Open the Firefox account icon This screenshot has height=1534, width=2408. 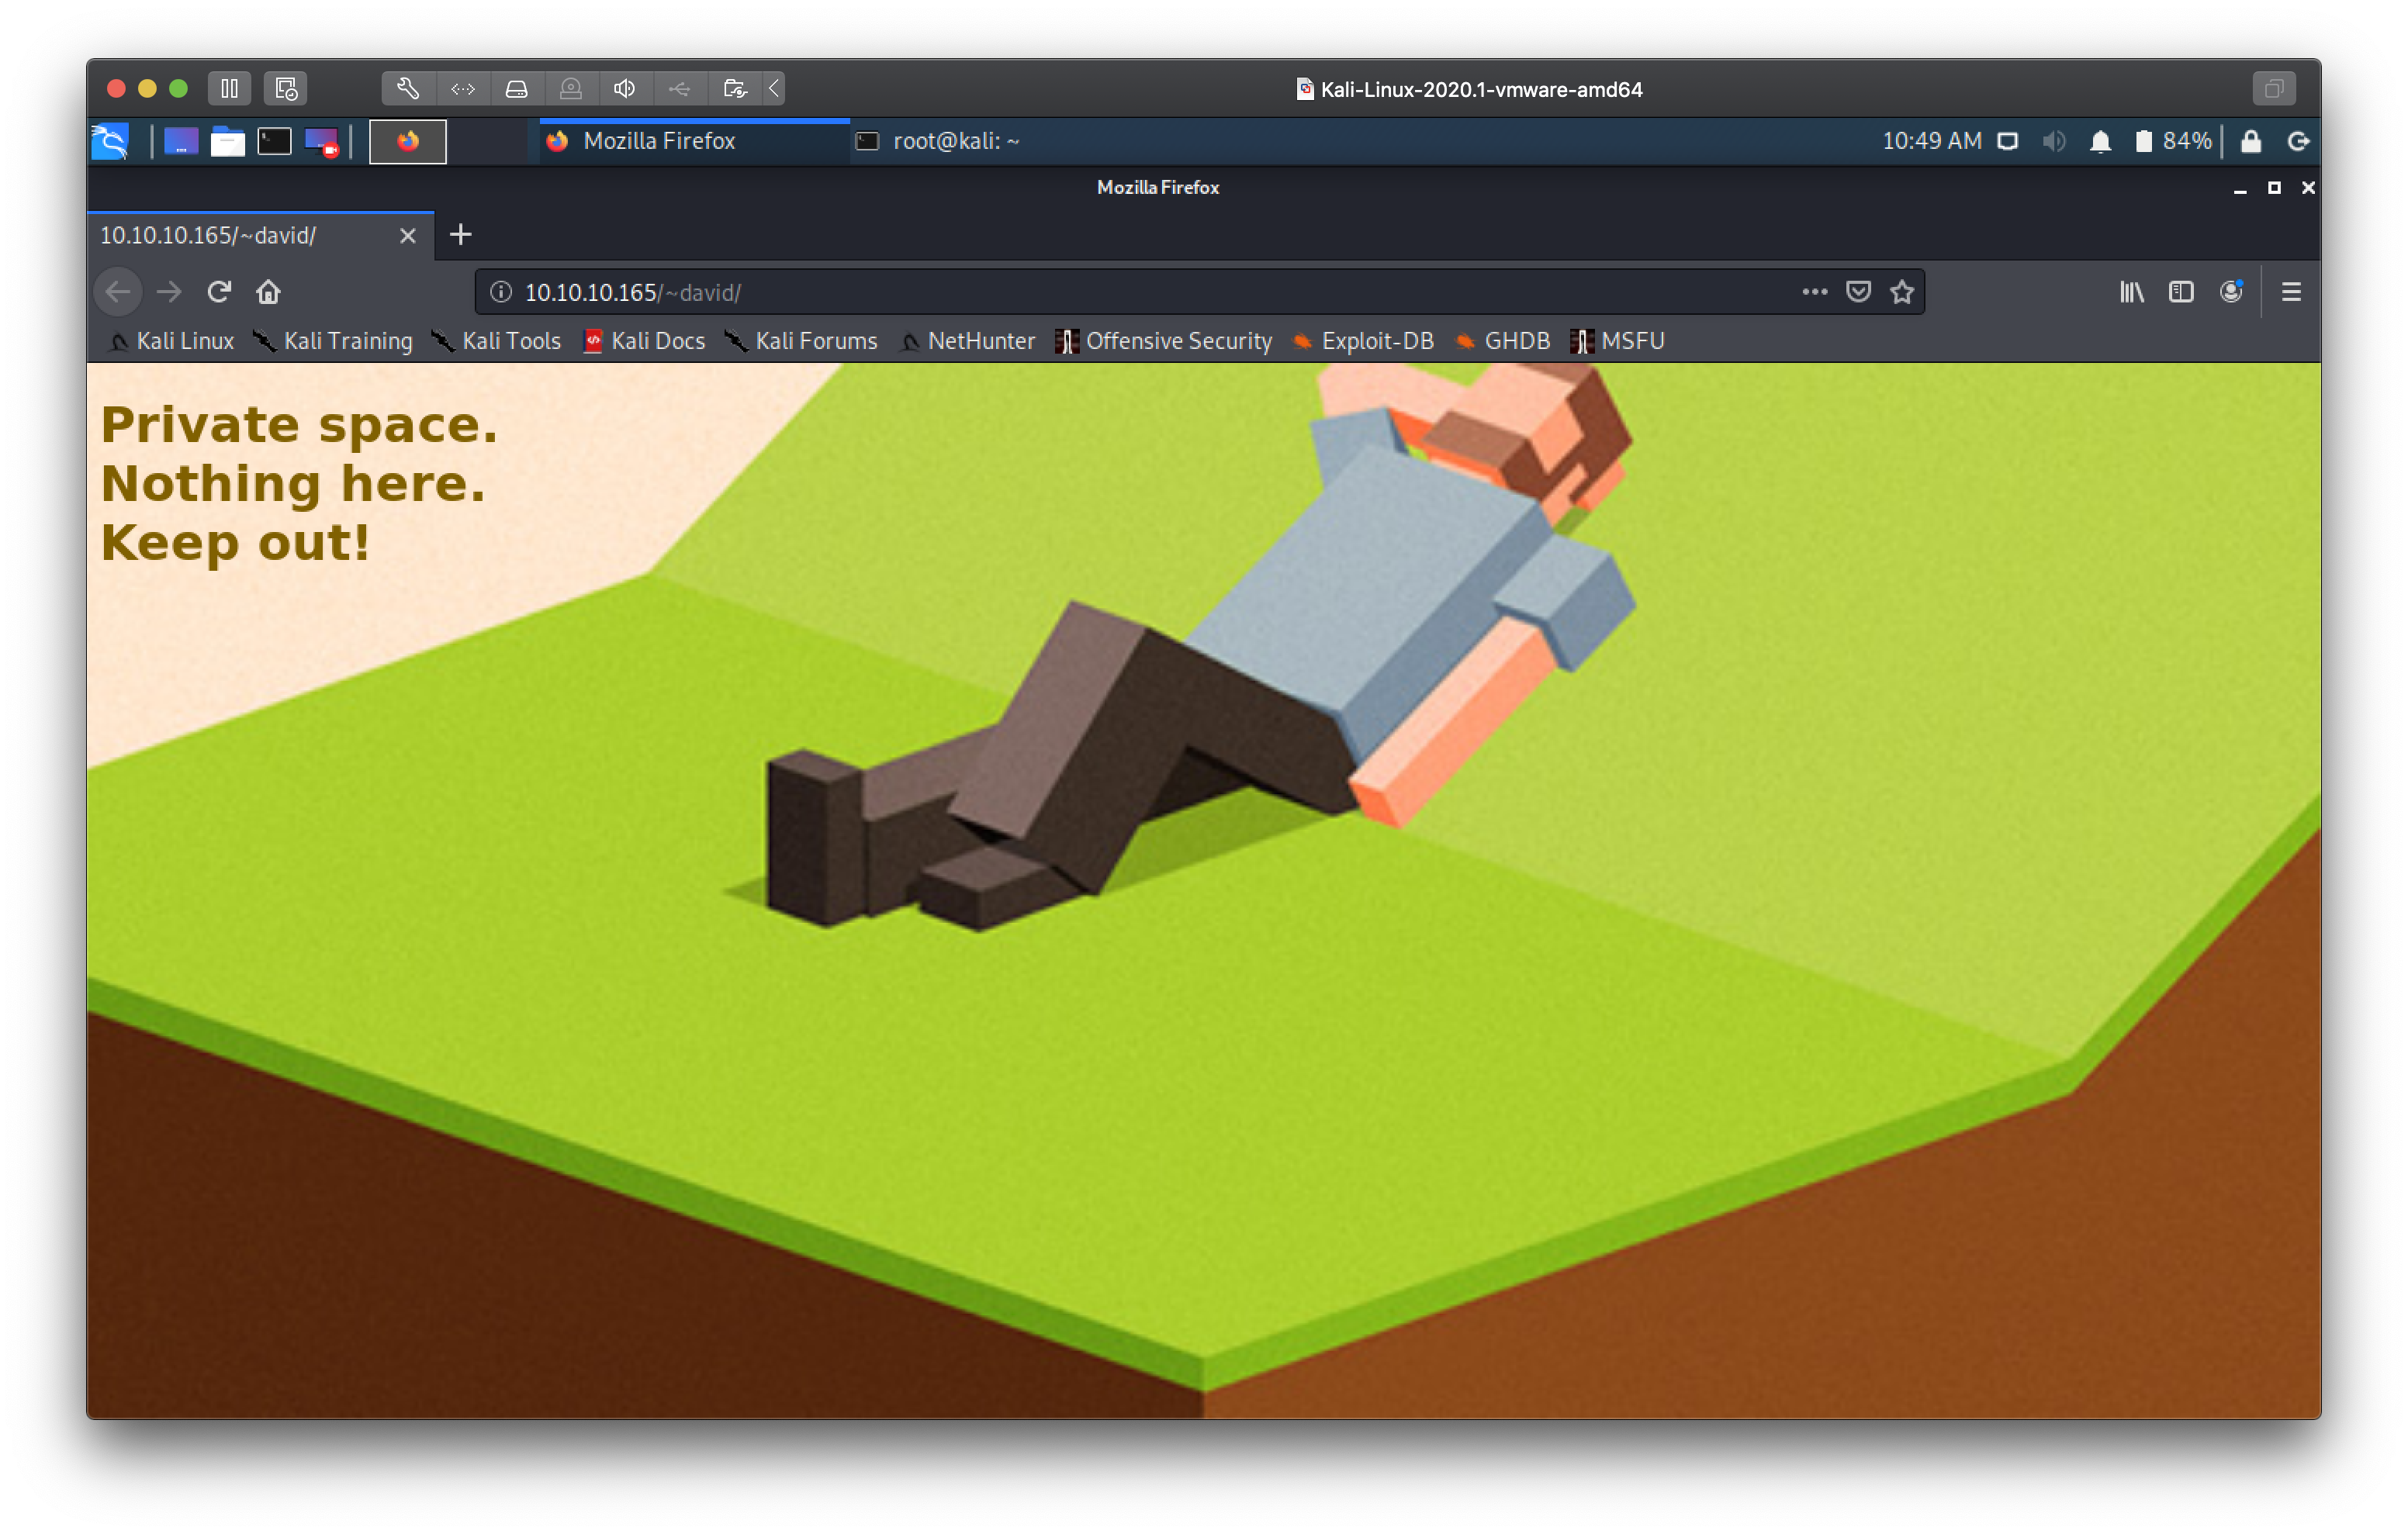[2230, 292]
